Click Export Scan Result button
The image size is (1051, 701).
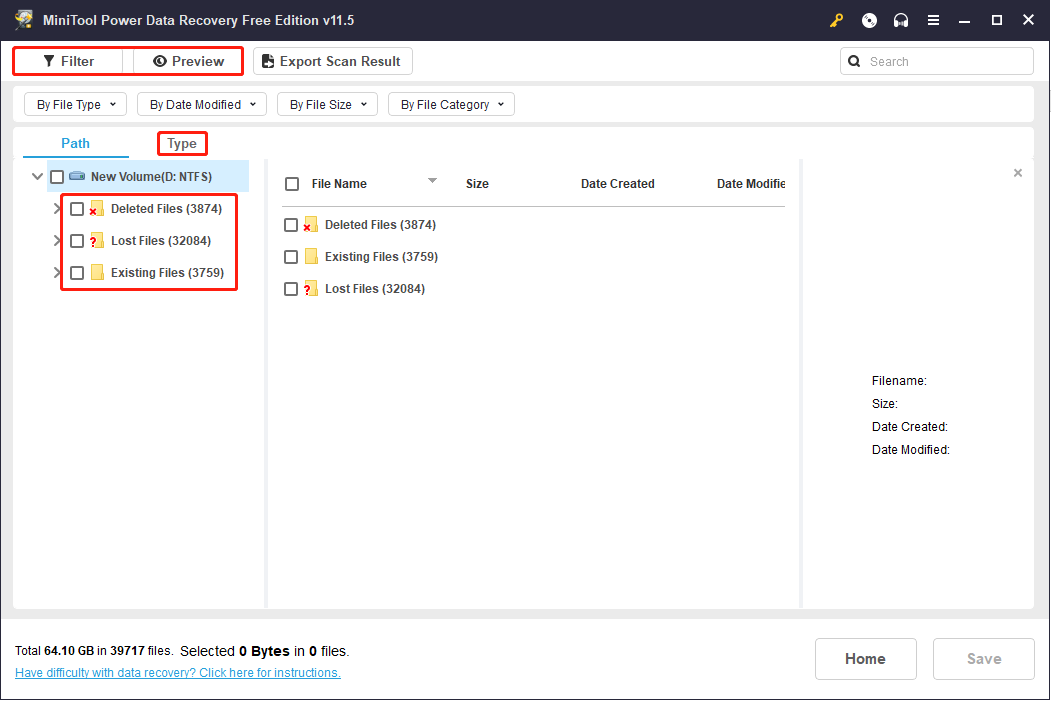tap(332, 61)
